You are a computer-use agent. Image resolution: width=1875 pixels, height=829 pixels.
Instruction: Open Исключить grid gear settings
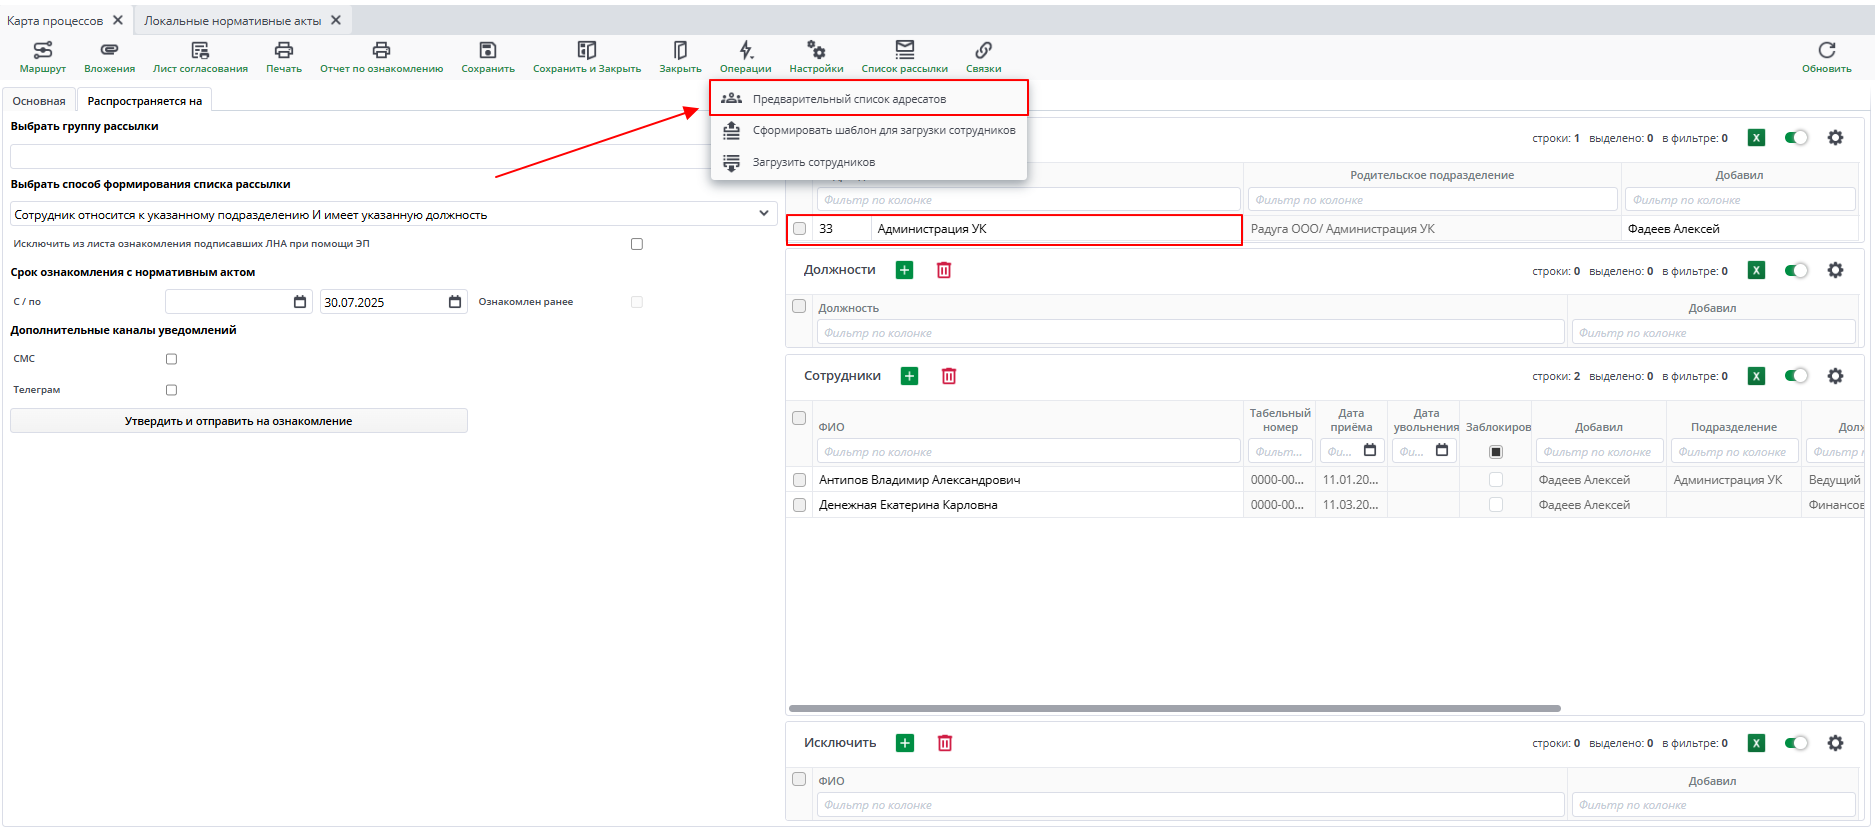tap(1835, 743)
